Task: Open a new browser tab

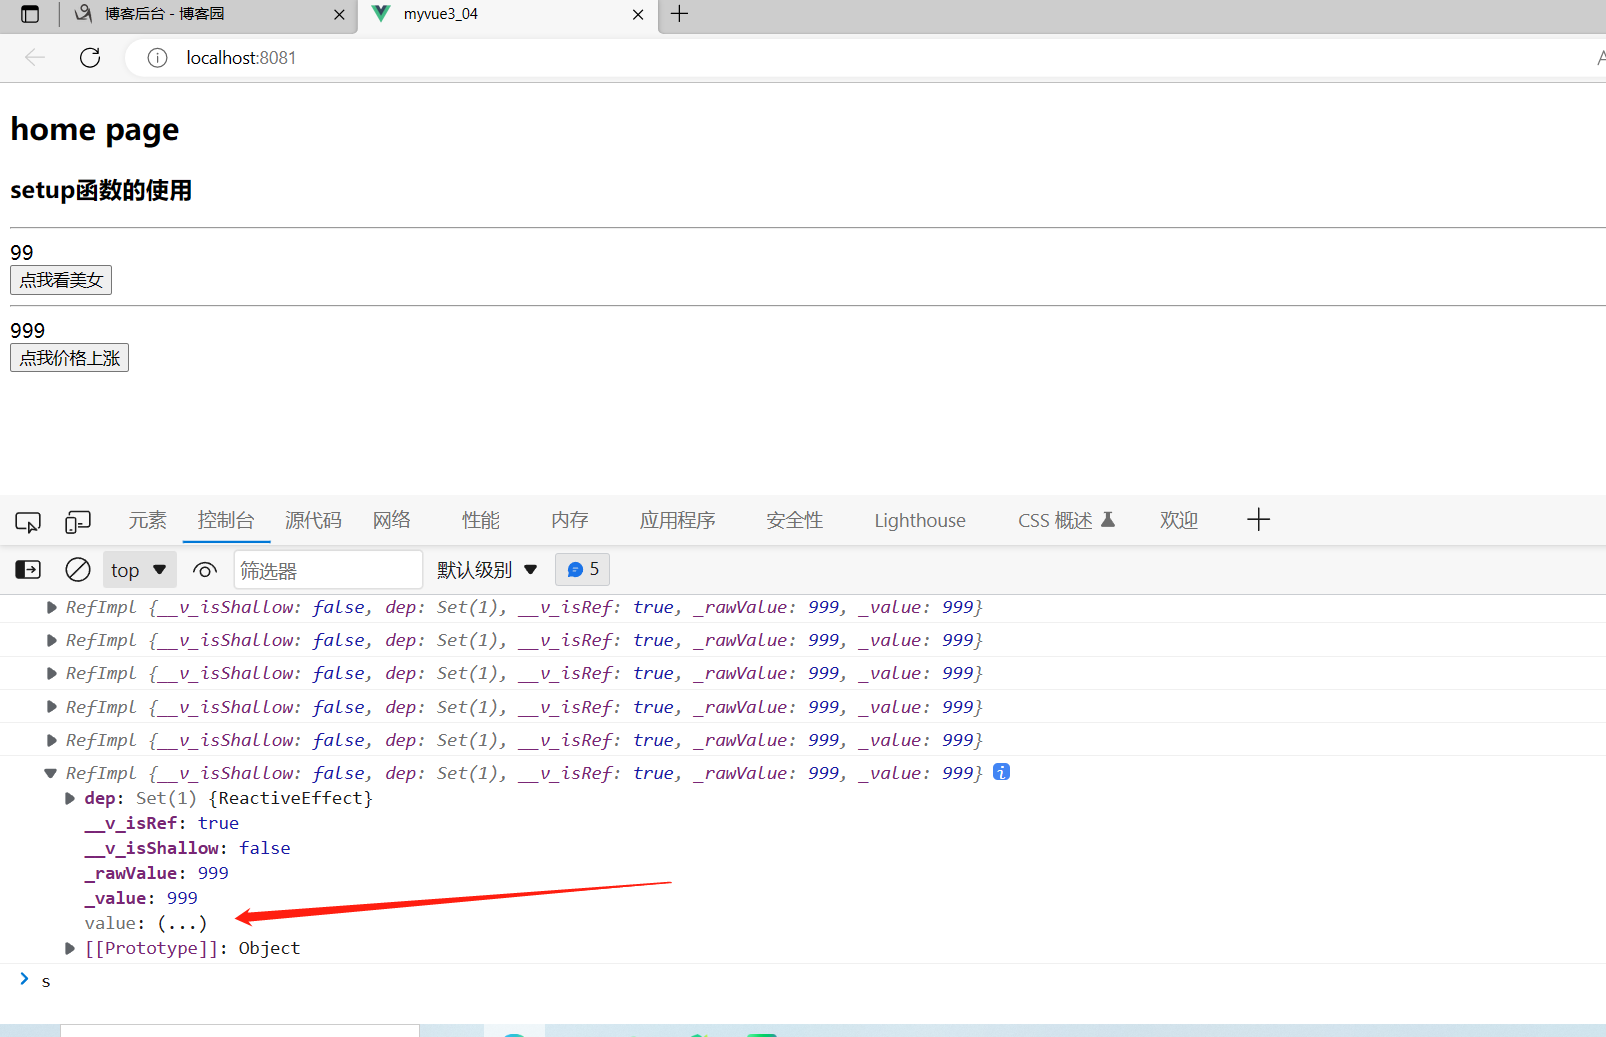Action: [x=679, y=14]
